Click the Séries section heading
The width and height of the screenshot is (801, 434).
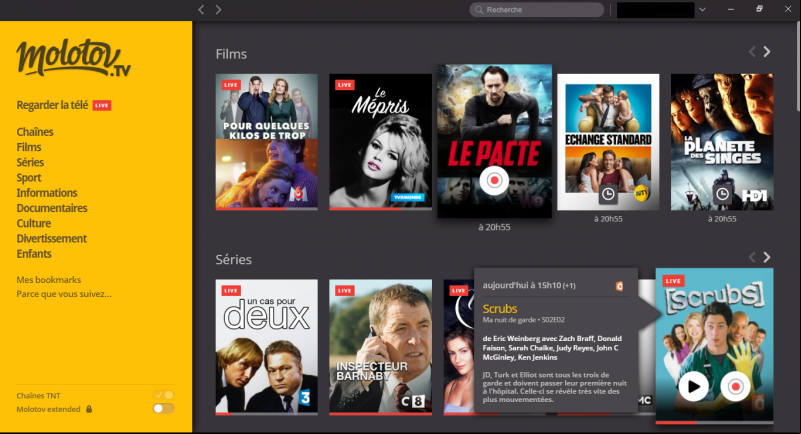coord(233,260)
